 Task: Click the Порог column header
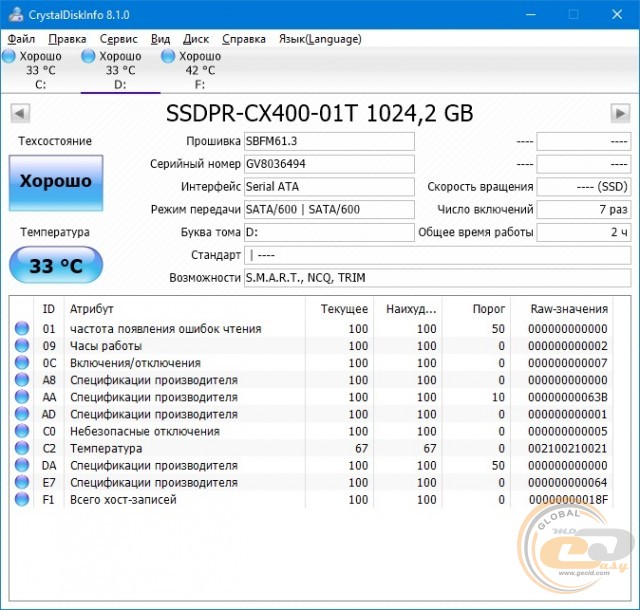click(x=476, y=309)
